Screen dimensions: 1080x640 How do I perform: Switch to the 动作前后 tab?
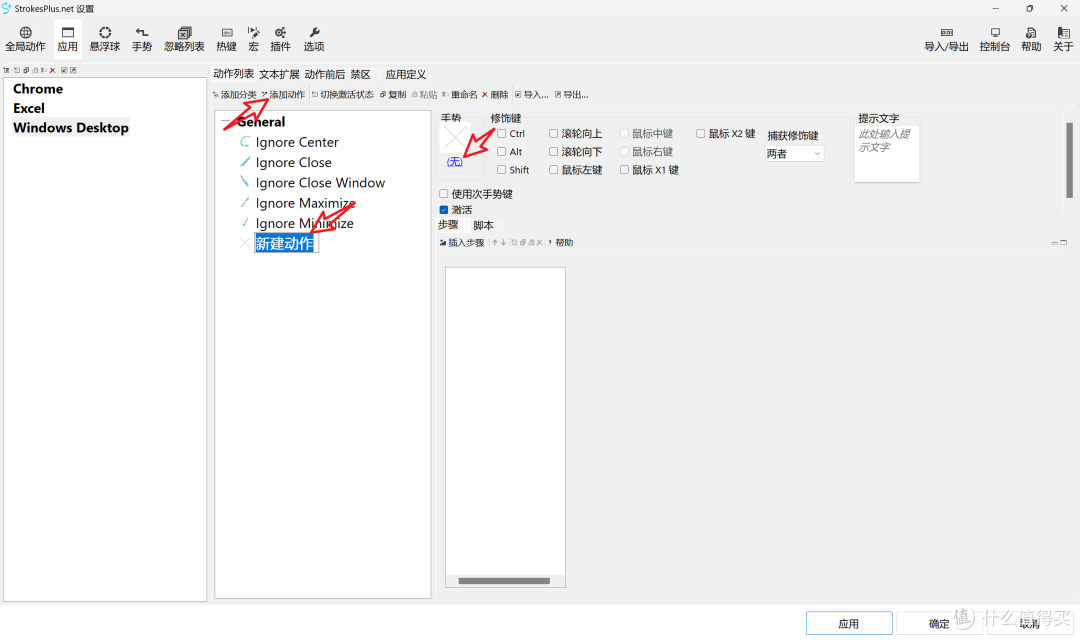324,74
